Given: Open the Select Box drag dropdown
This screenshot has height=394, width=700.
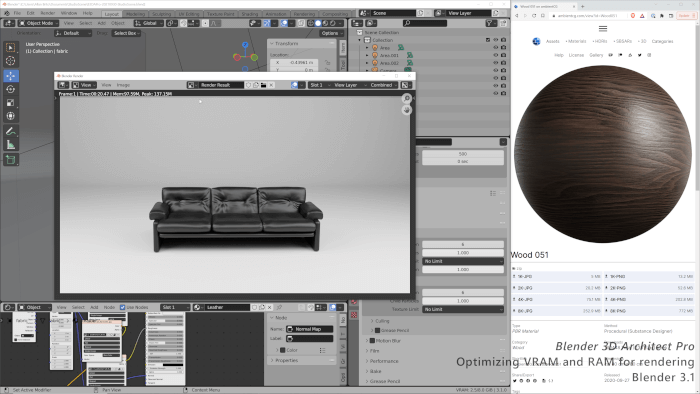Looking at the screenshot, I should coord(126,33).
